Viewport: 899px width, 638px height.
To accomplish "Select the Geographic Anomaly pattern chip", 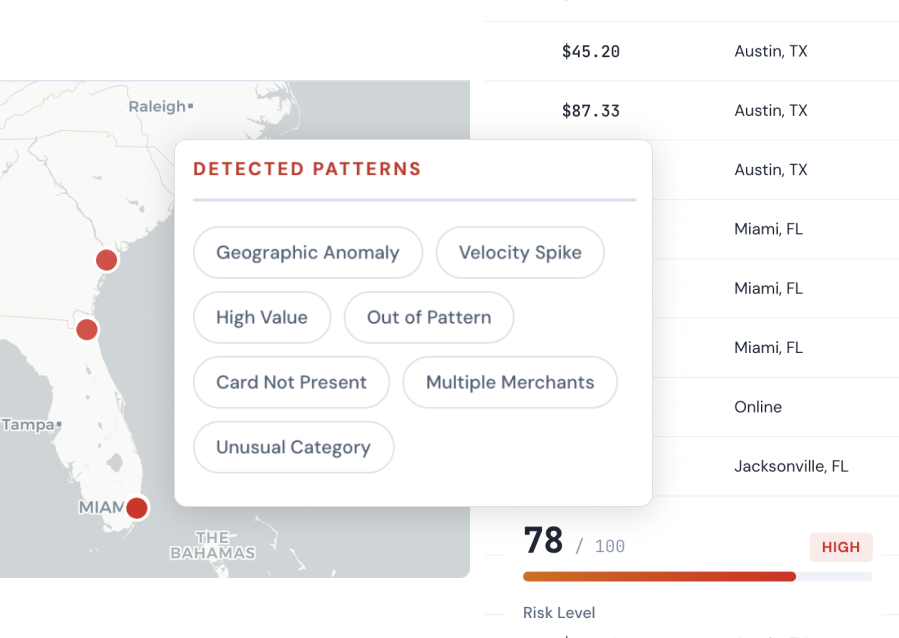I will (307, 252).
